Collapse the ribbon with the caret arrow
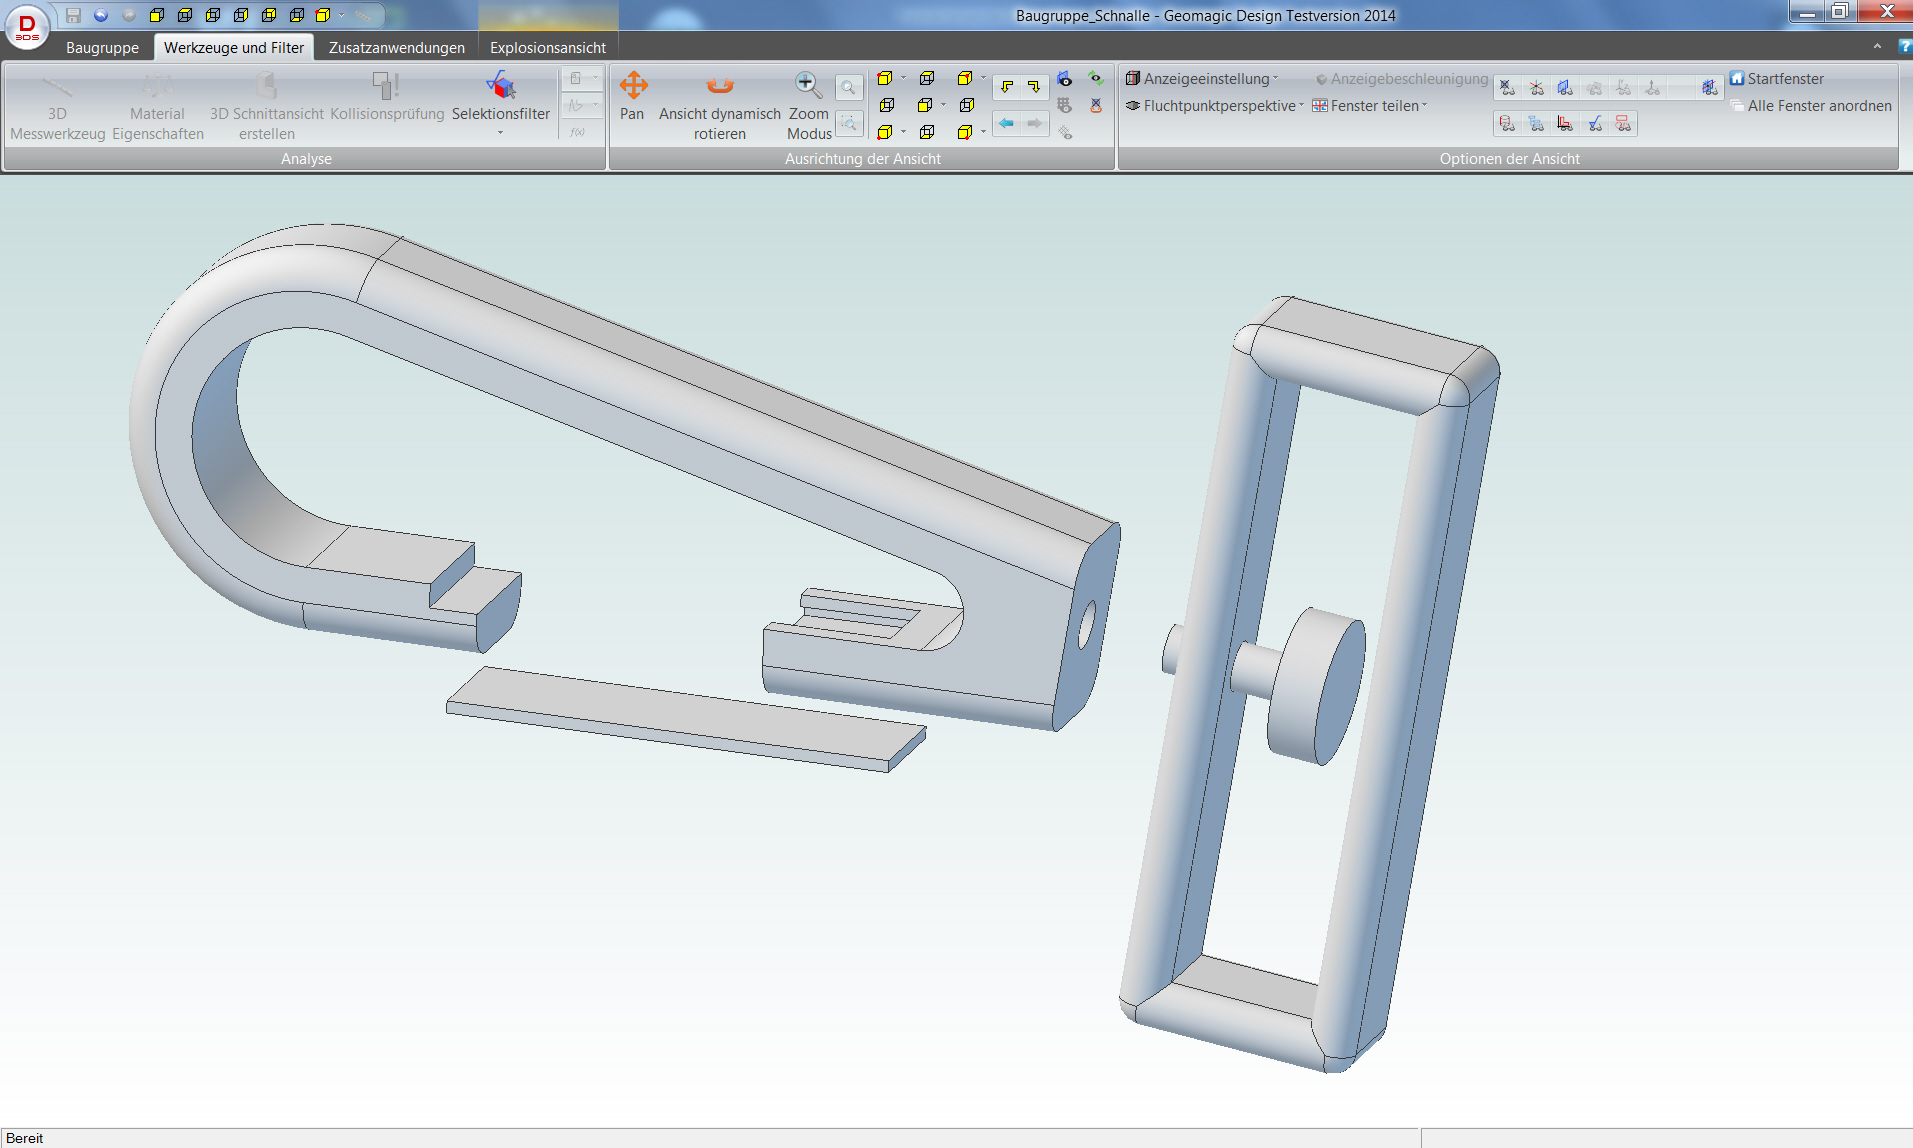Screen dimensions: 1913x1148 [x=1877, y=46]
